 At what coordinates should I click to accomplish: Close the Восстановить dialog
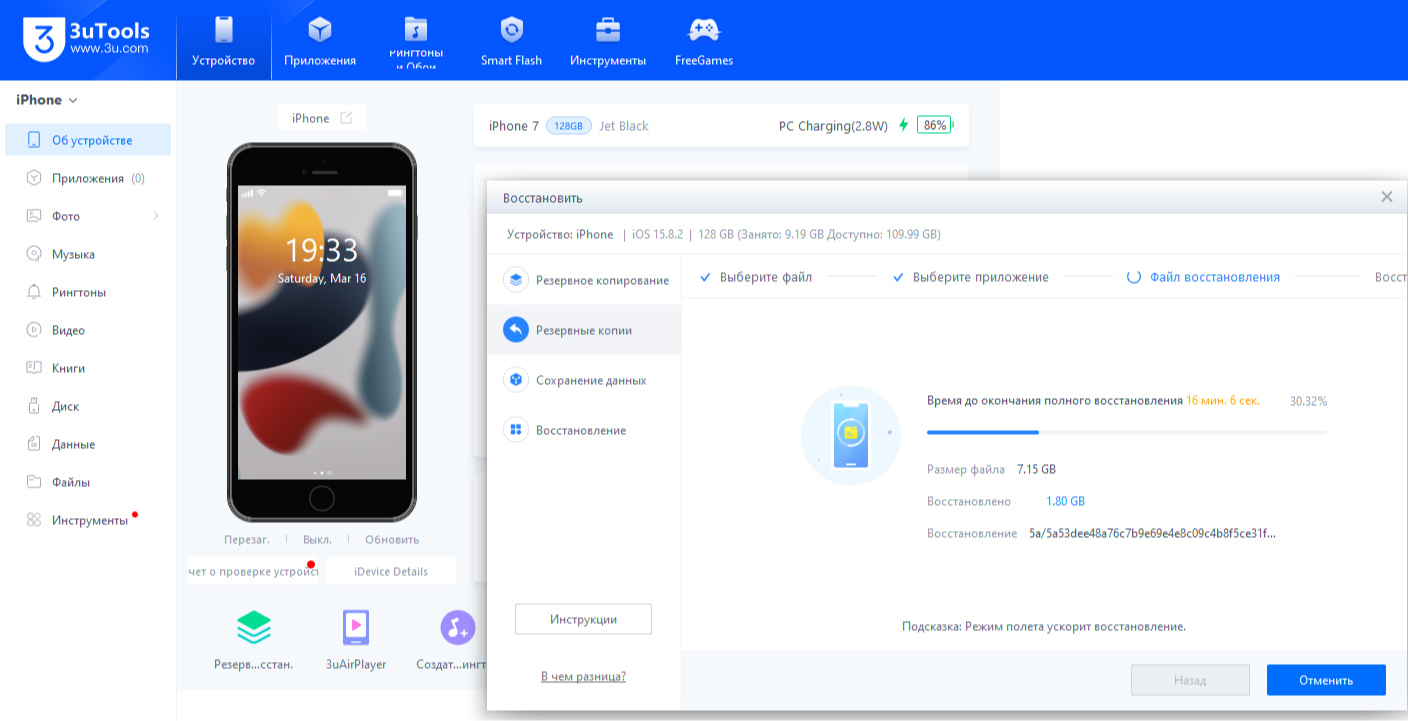click(x=1387, y=197)
